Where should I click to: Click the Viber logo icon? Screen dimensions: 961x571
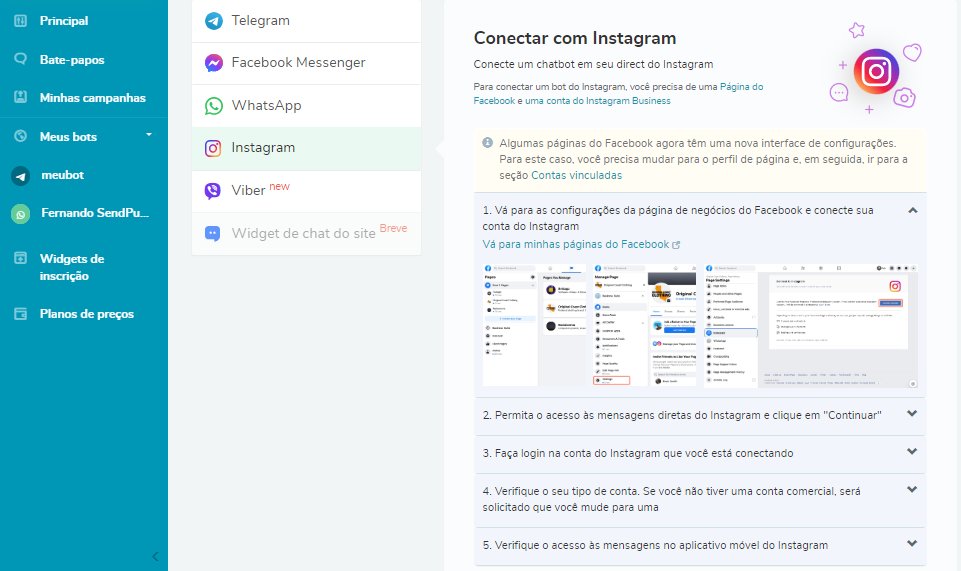pos(212,191)
